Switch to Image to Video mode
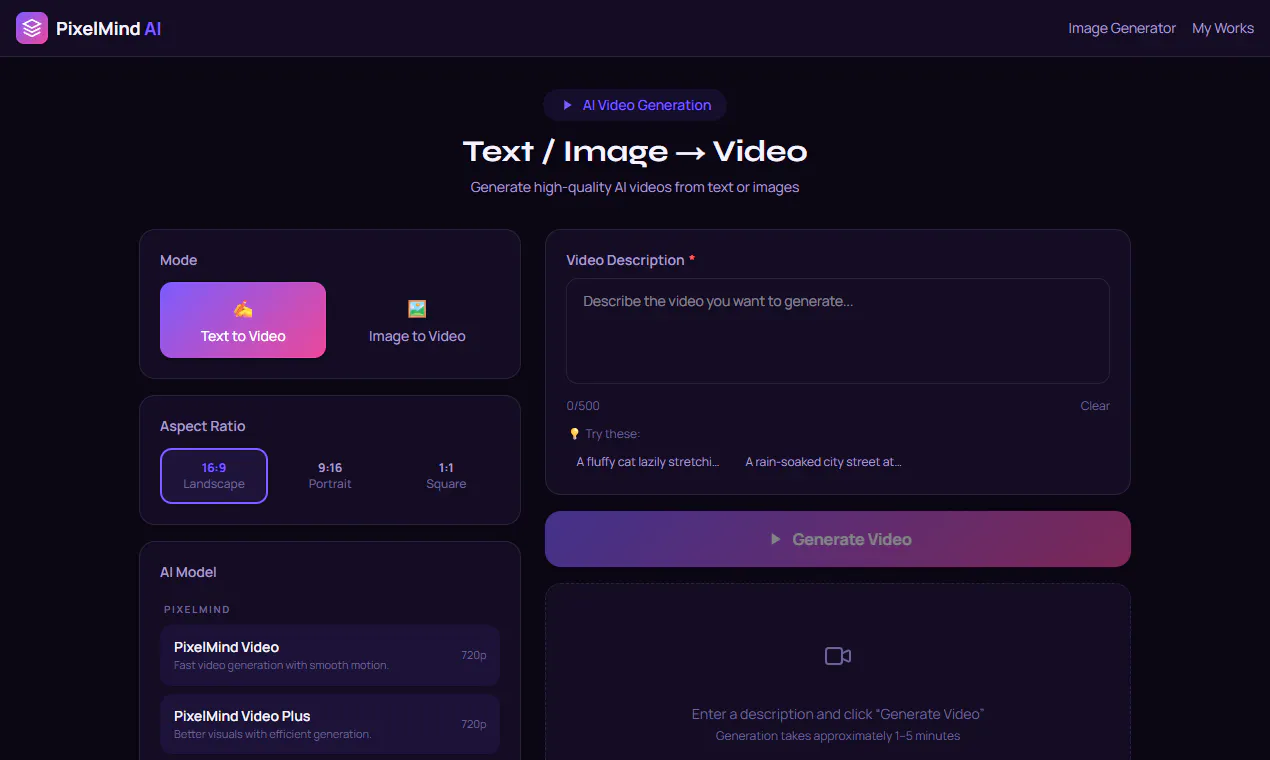This screenshot has width=1270, height=760. coord(417,320)
